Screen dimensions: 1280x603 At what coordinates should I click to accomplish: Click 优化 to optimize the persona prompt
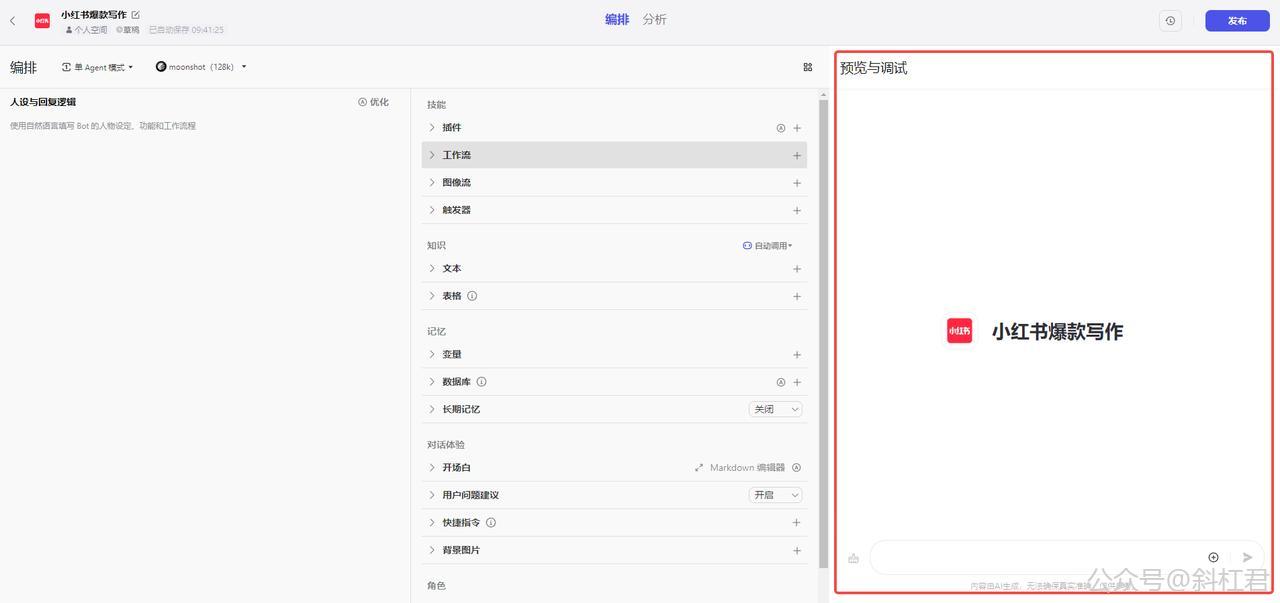pyautogui.click(x=374, y=102)
